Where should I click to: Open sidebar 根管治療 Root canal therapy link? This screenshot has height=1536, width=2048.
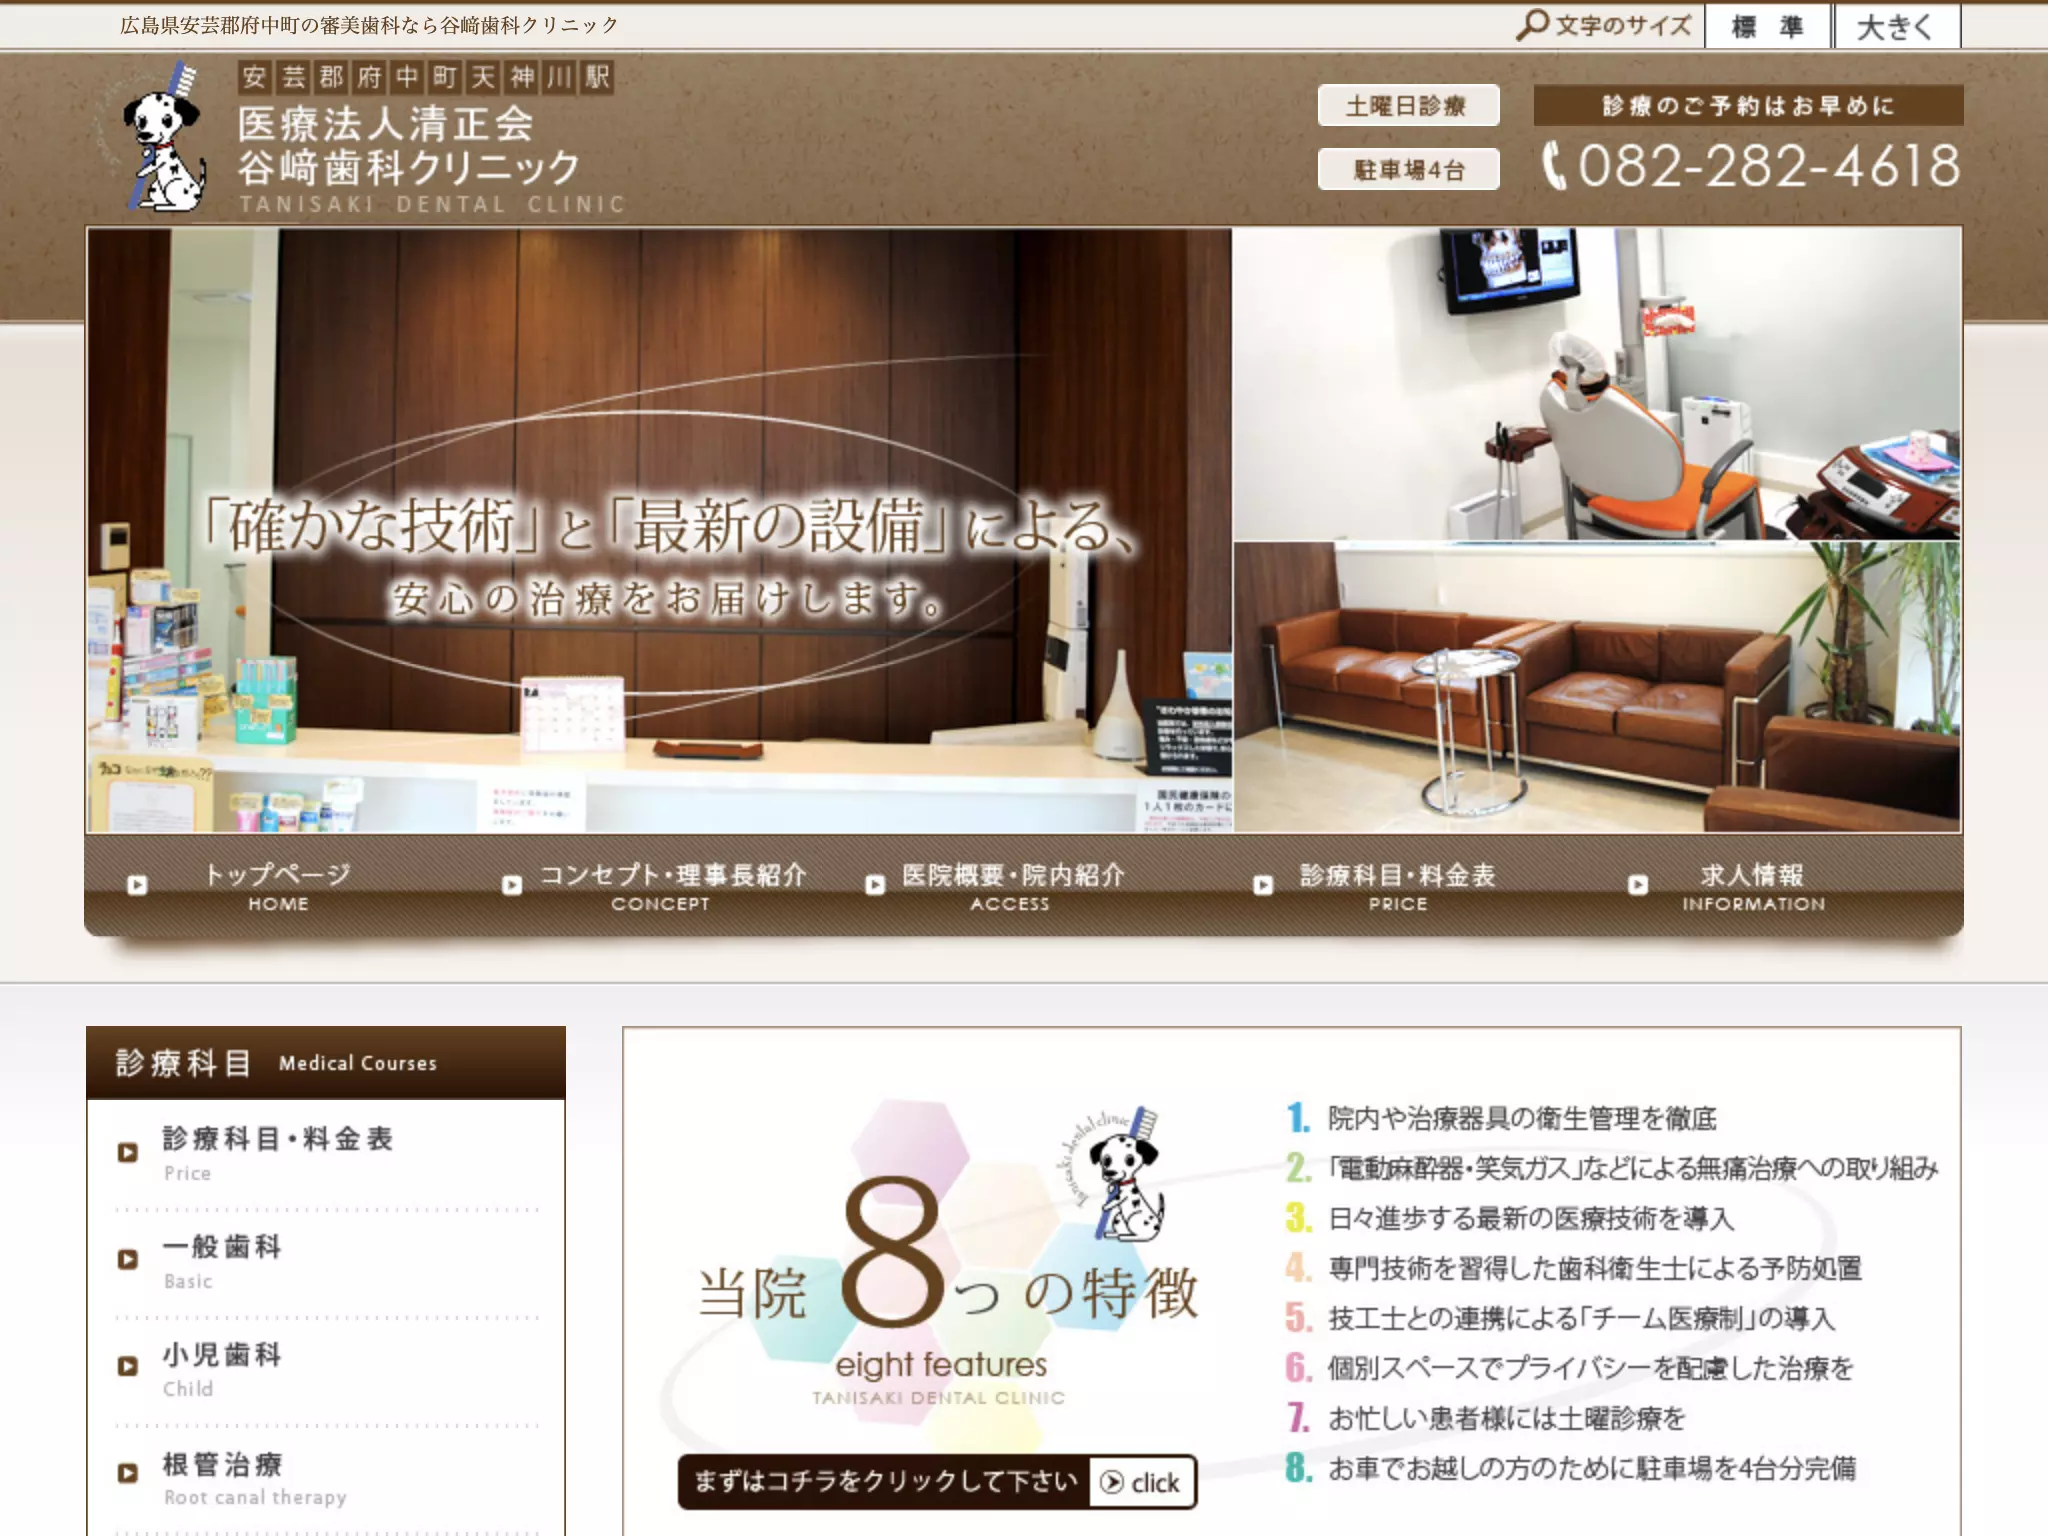point(255,1478)
